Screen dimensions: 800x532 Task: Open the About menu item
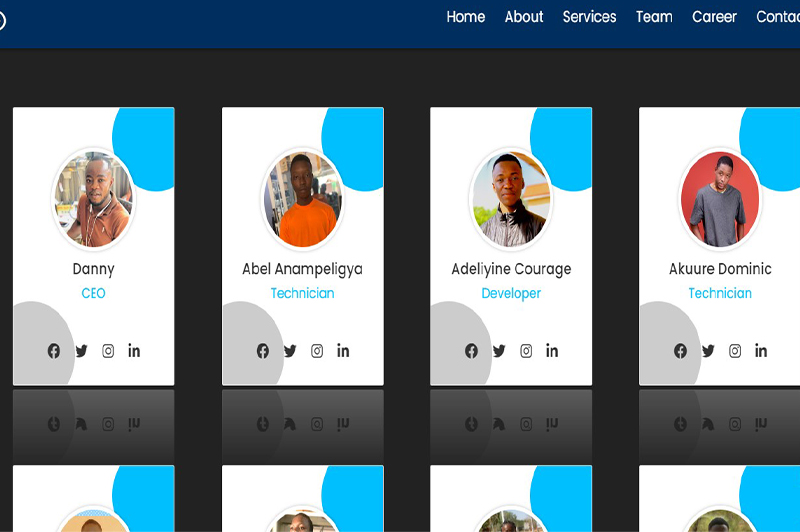point(524,17)
